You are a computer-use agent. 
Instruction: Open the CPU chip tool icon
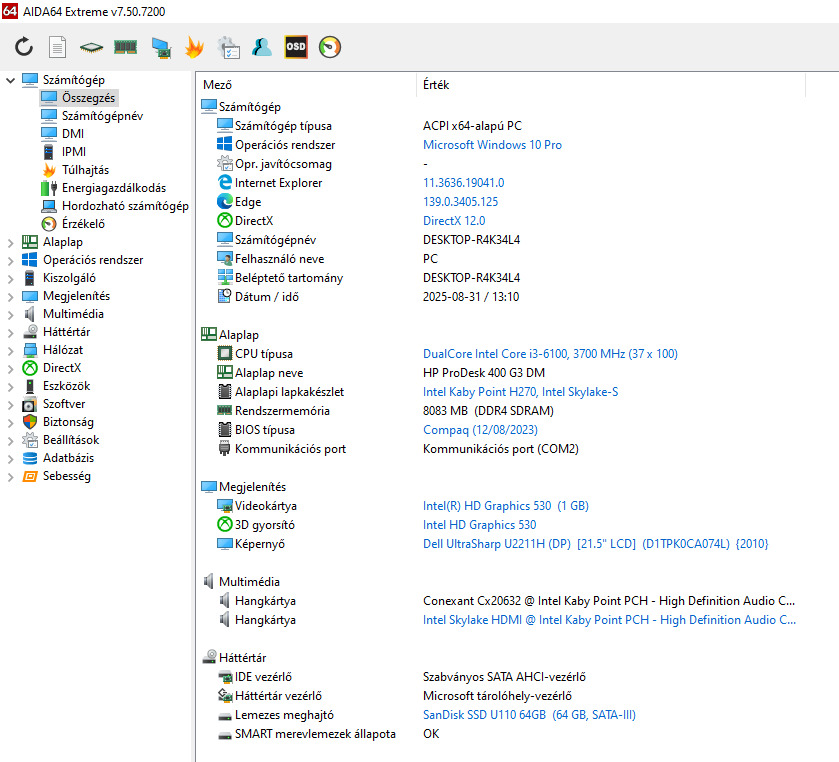pyautogui.click(x=91, y=48)
